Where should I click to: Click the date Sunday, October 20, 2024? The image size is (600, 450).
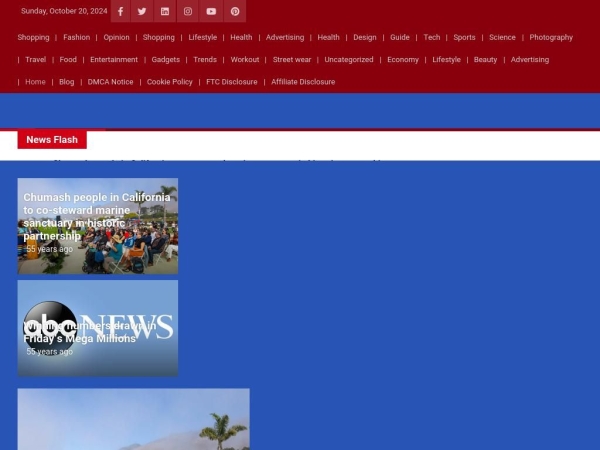64,11
